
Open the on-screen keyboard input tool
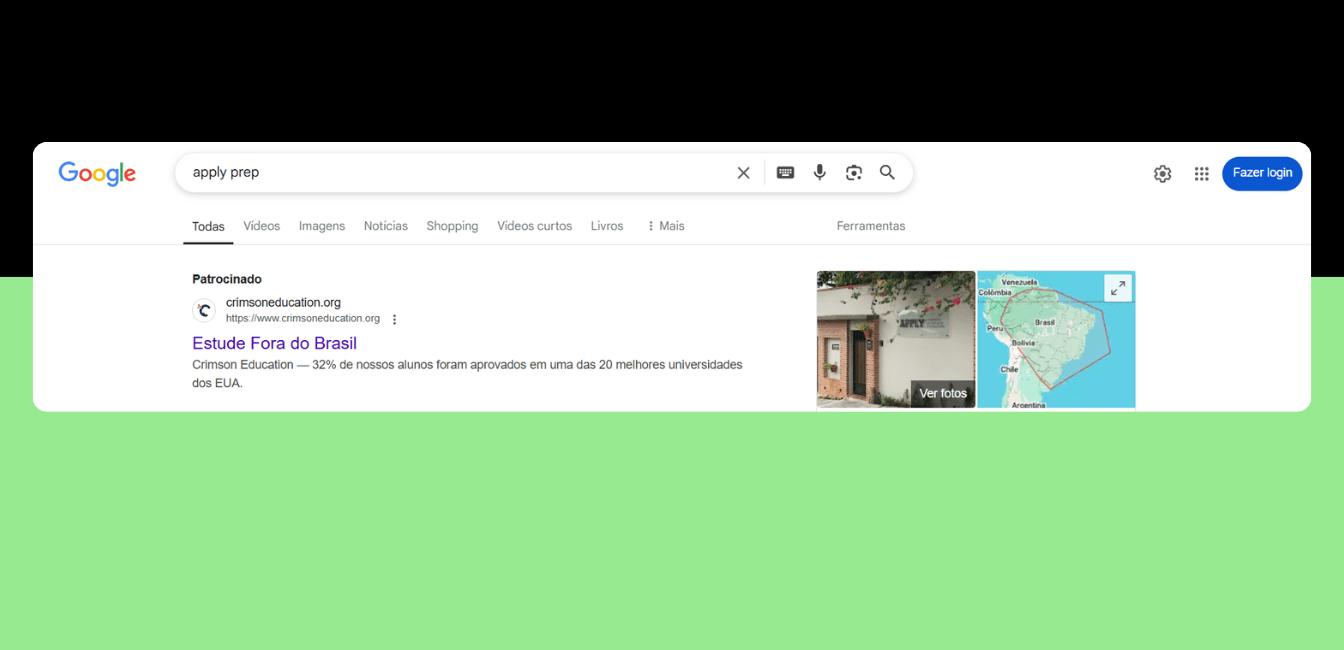point(785,173)
